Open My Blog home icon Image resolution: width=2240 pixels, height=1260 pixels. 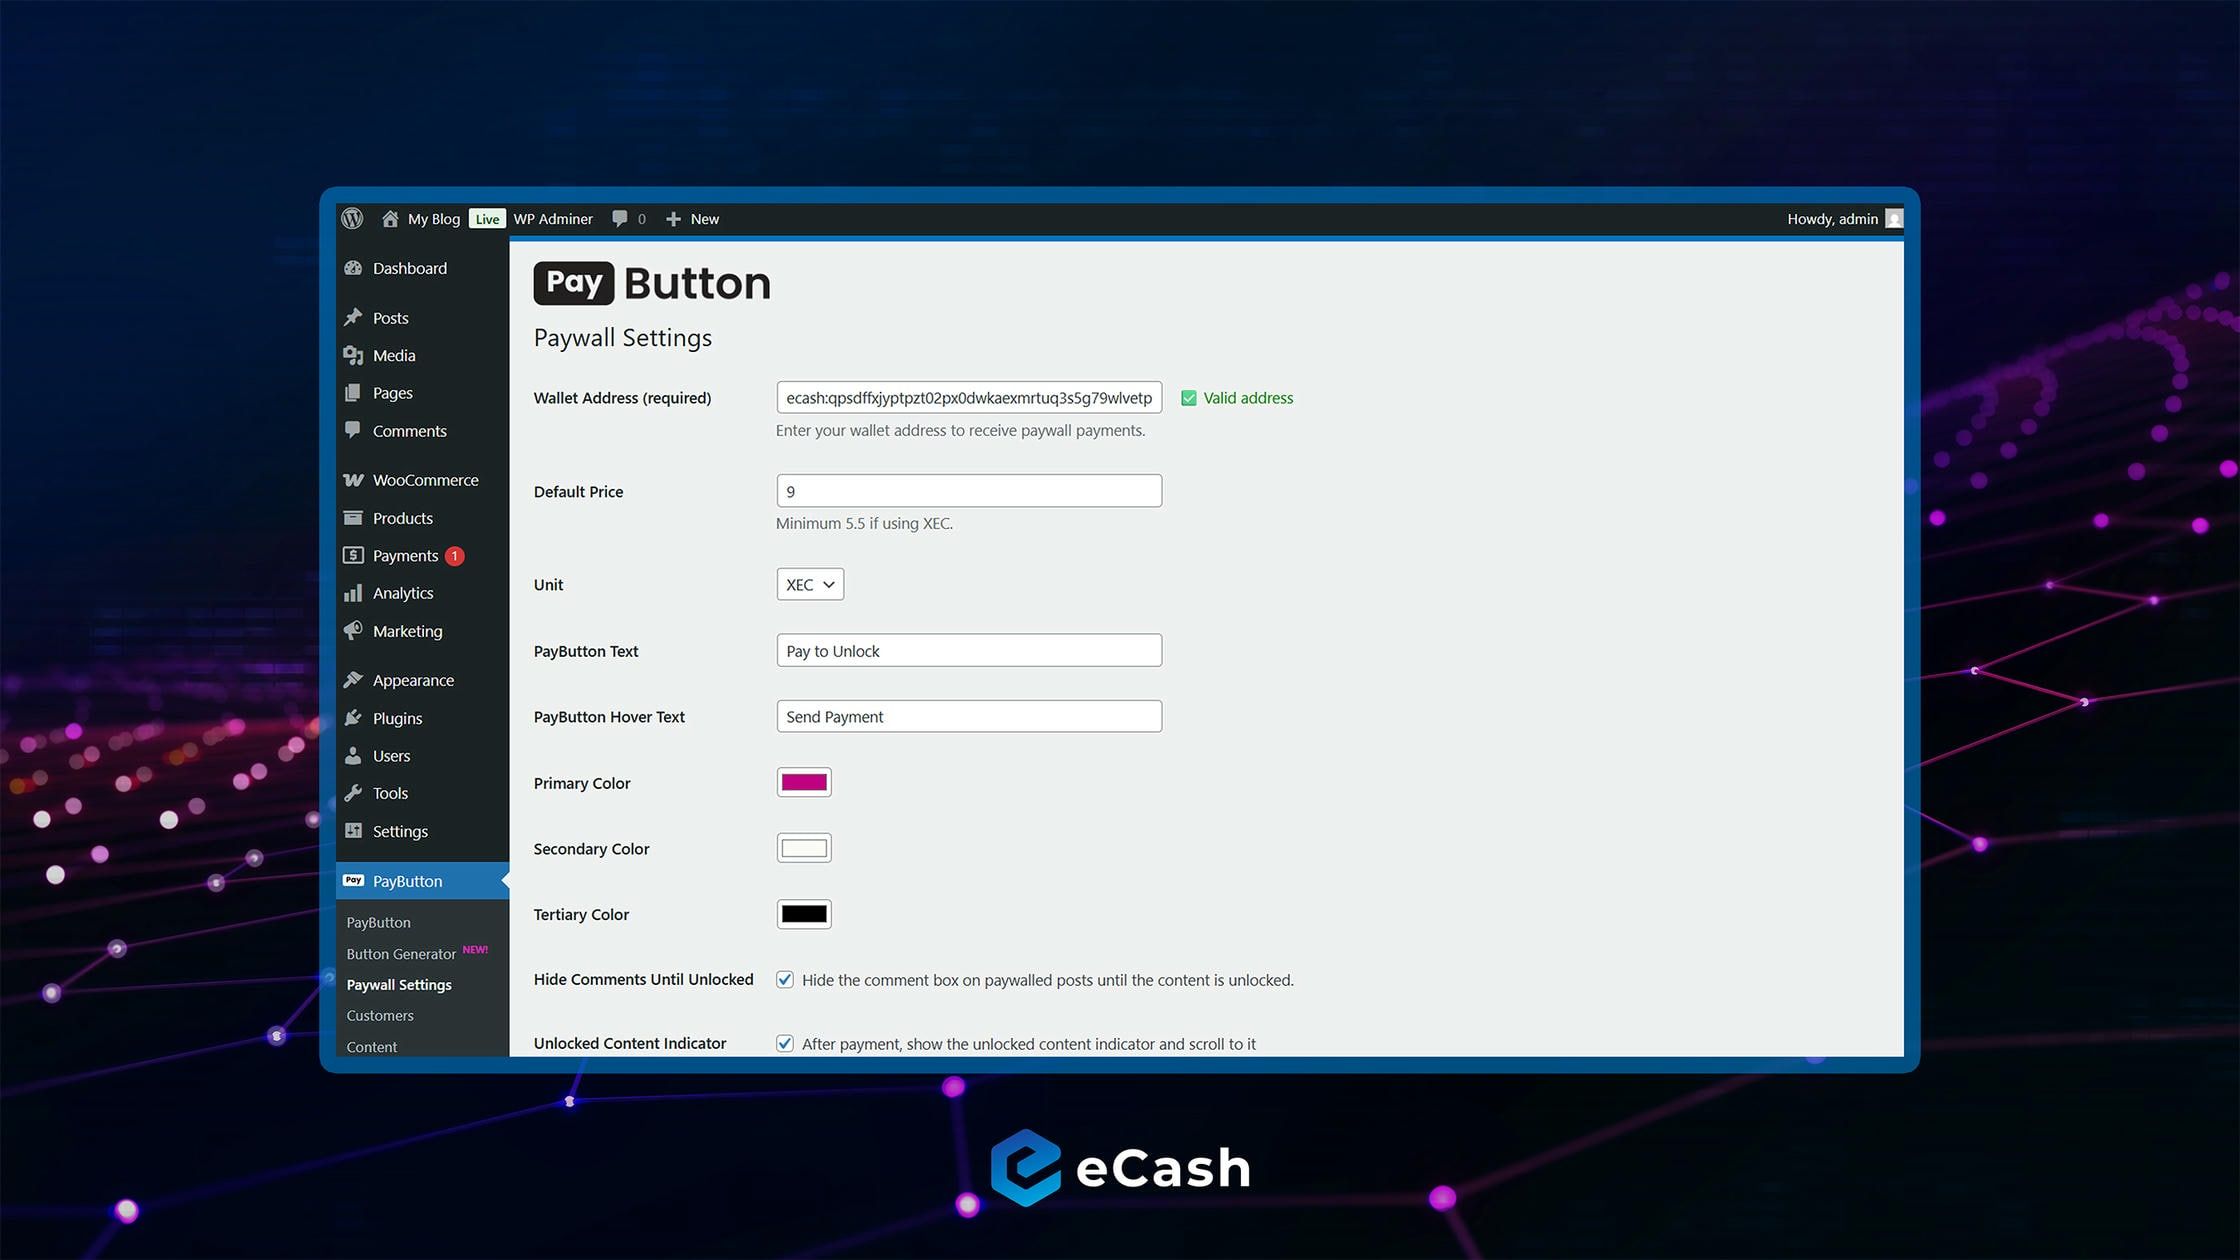coord(390,218)
